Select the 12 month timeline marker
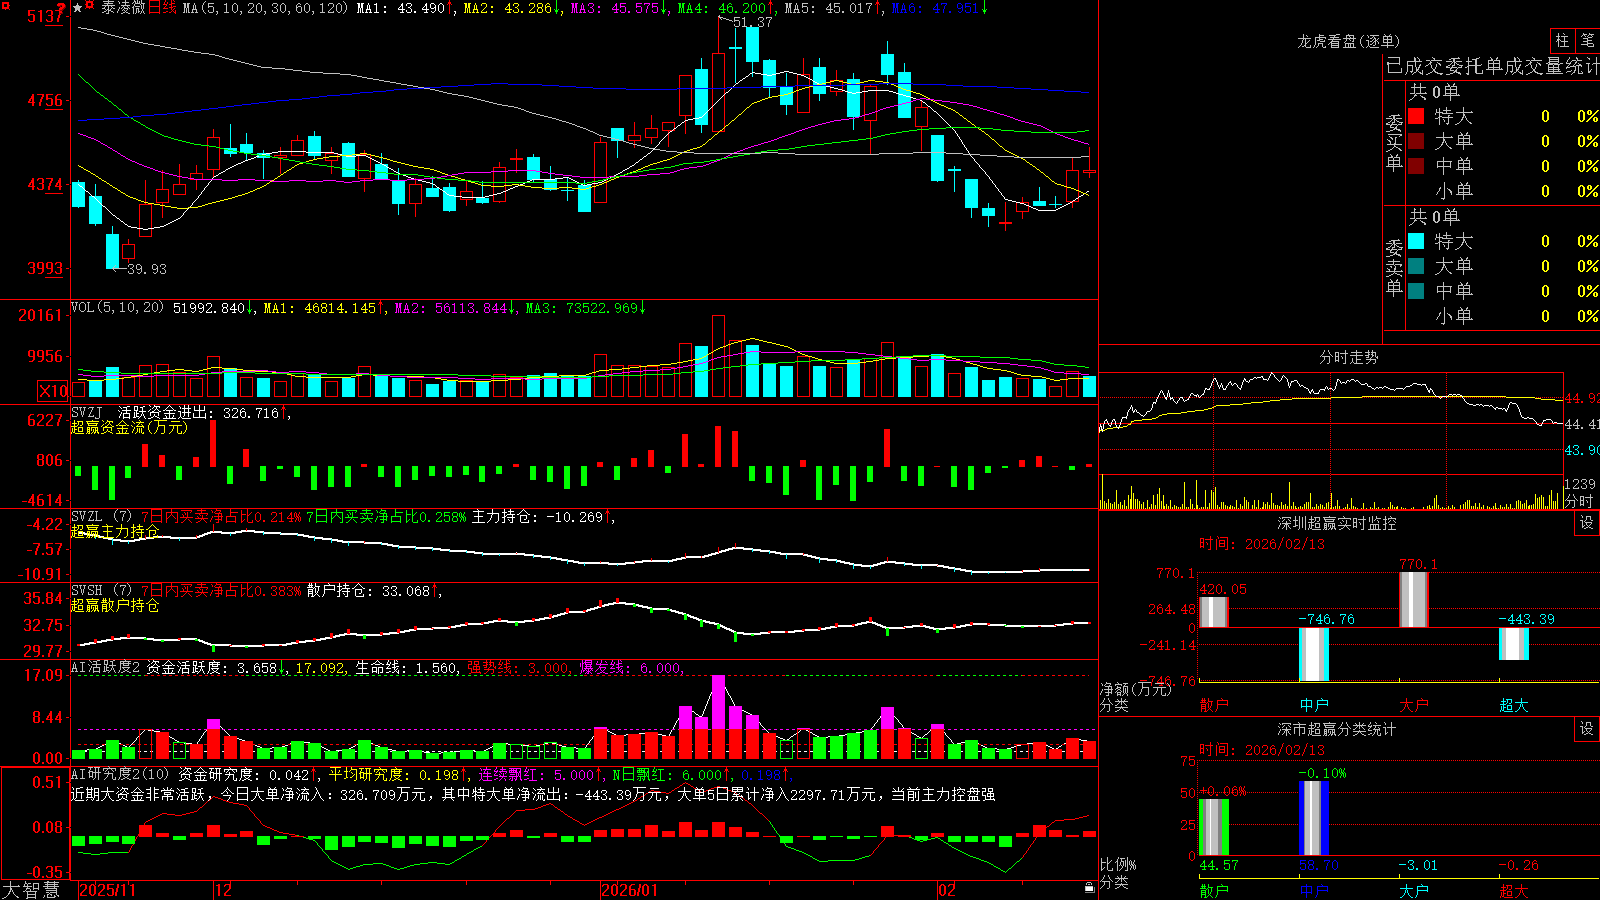Image resolution: width=1600 pixels, height=900 pixels. pyautogui.click(x=223, y=890)
